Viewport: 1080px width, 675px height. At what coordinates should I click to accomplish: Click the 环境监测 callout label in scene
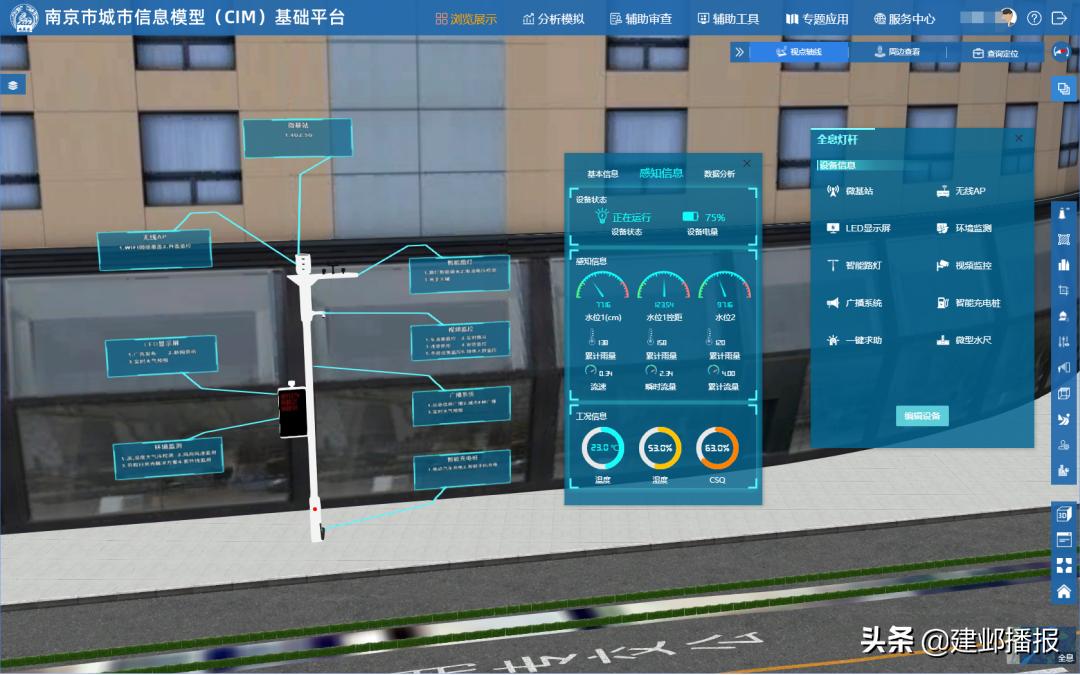[x=168, y=458]
